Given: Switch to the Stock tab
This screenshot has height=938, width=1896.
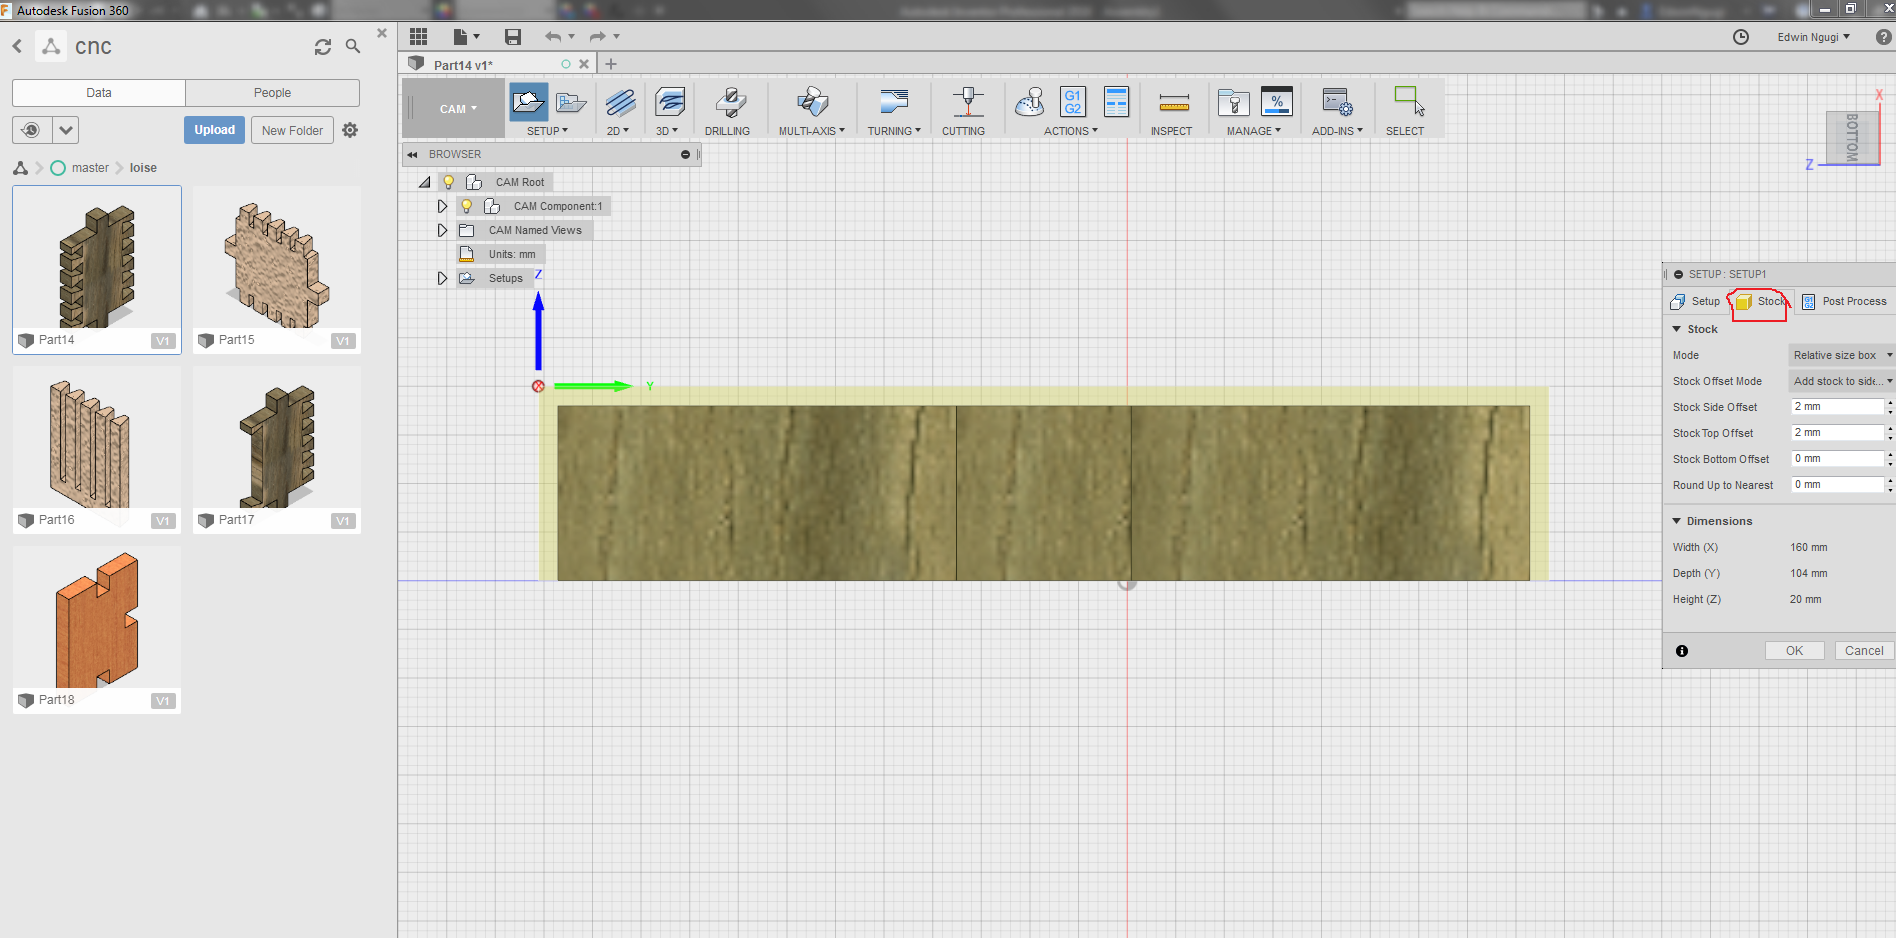Looking at the screenshot, I should click(1761, 301).
